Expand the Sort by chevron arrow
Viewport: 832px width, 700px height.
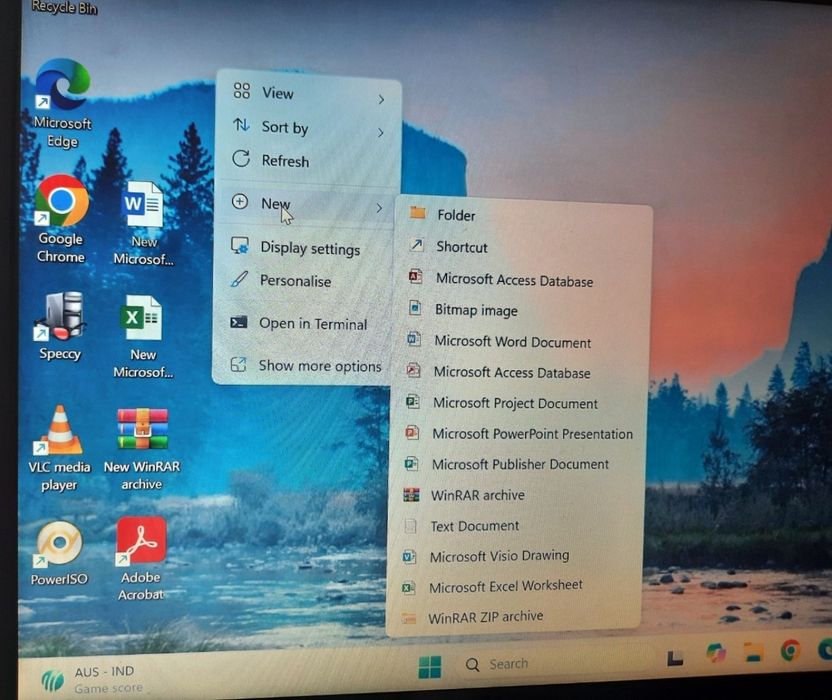coord(380,133)
